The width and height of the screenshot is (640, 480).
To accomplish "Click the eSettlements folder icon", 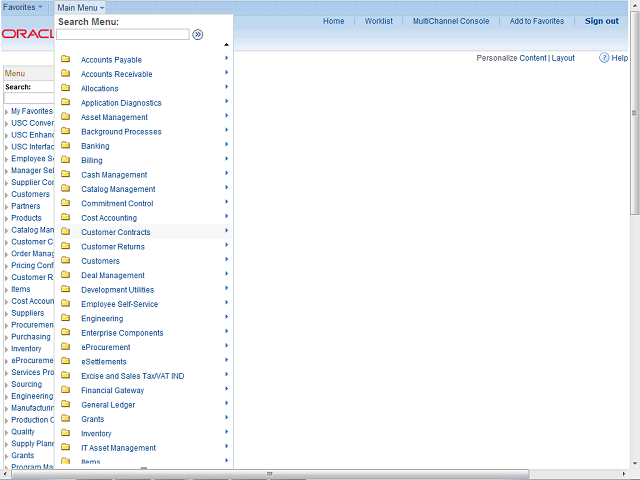I will click(x=65, y=361).
